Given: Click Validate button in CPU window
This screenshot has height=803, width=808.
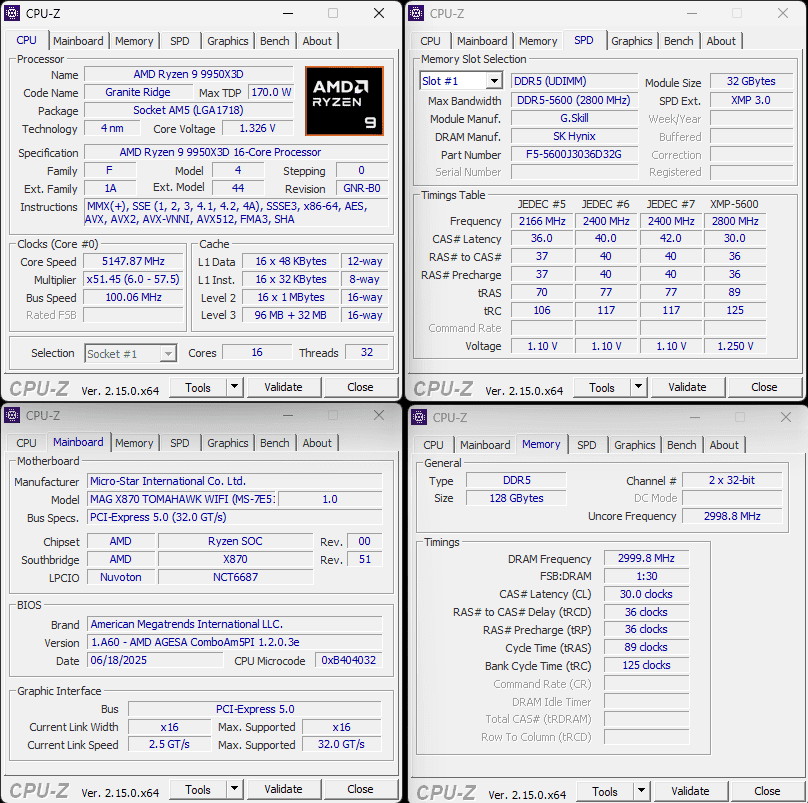Looking at the screenshot, I should (x=283, y=387).
